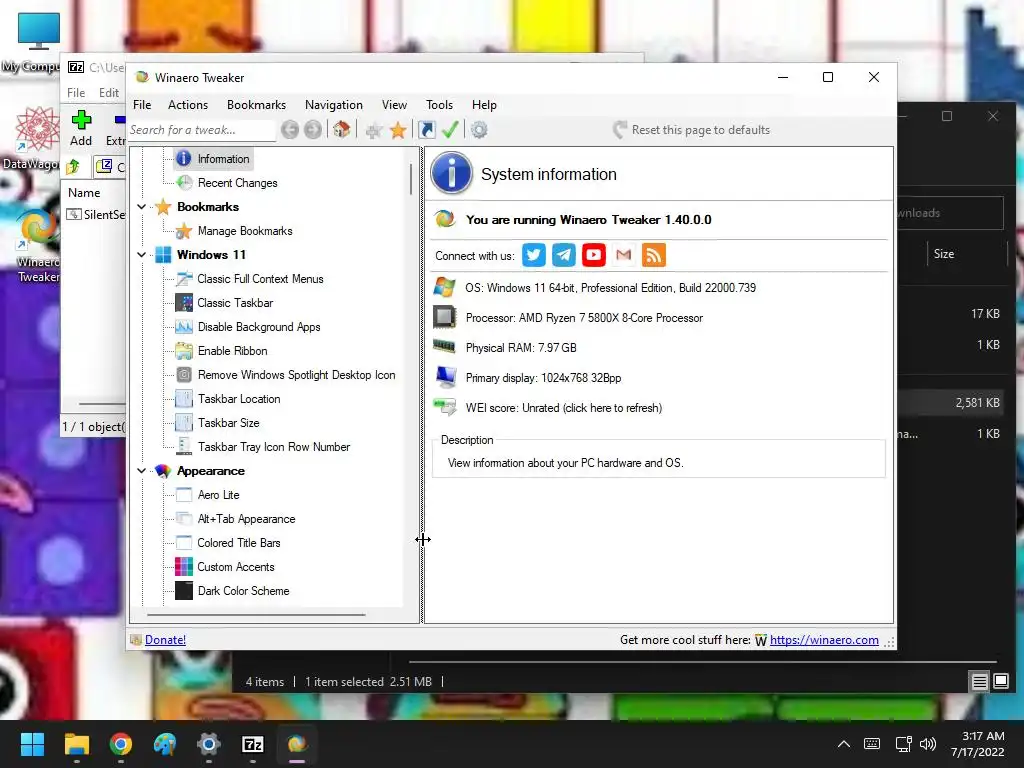
Task: Click the Add button in 7-Zip window
Action: point(81,128)
